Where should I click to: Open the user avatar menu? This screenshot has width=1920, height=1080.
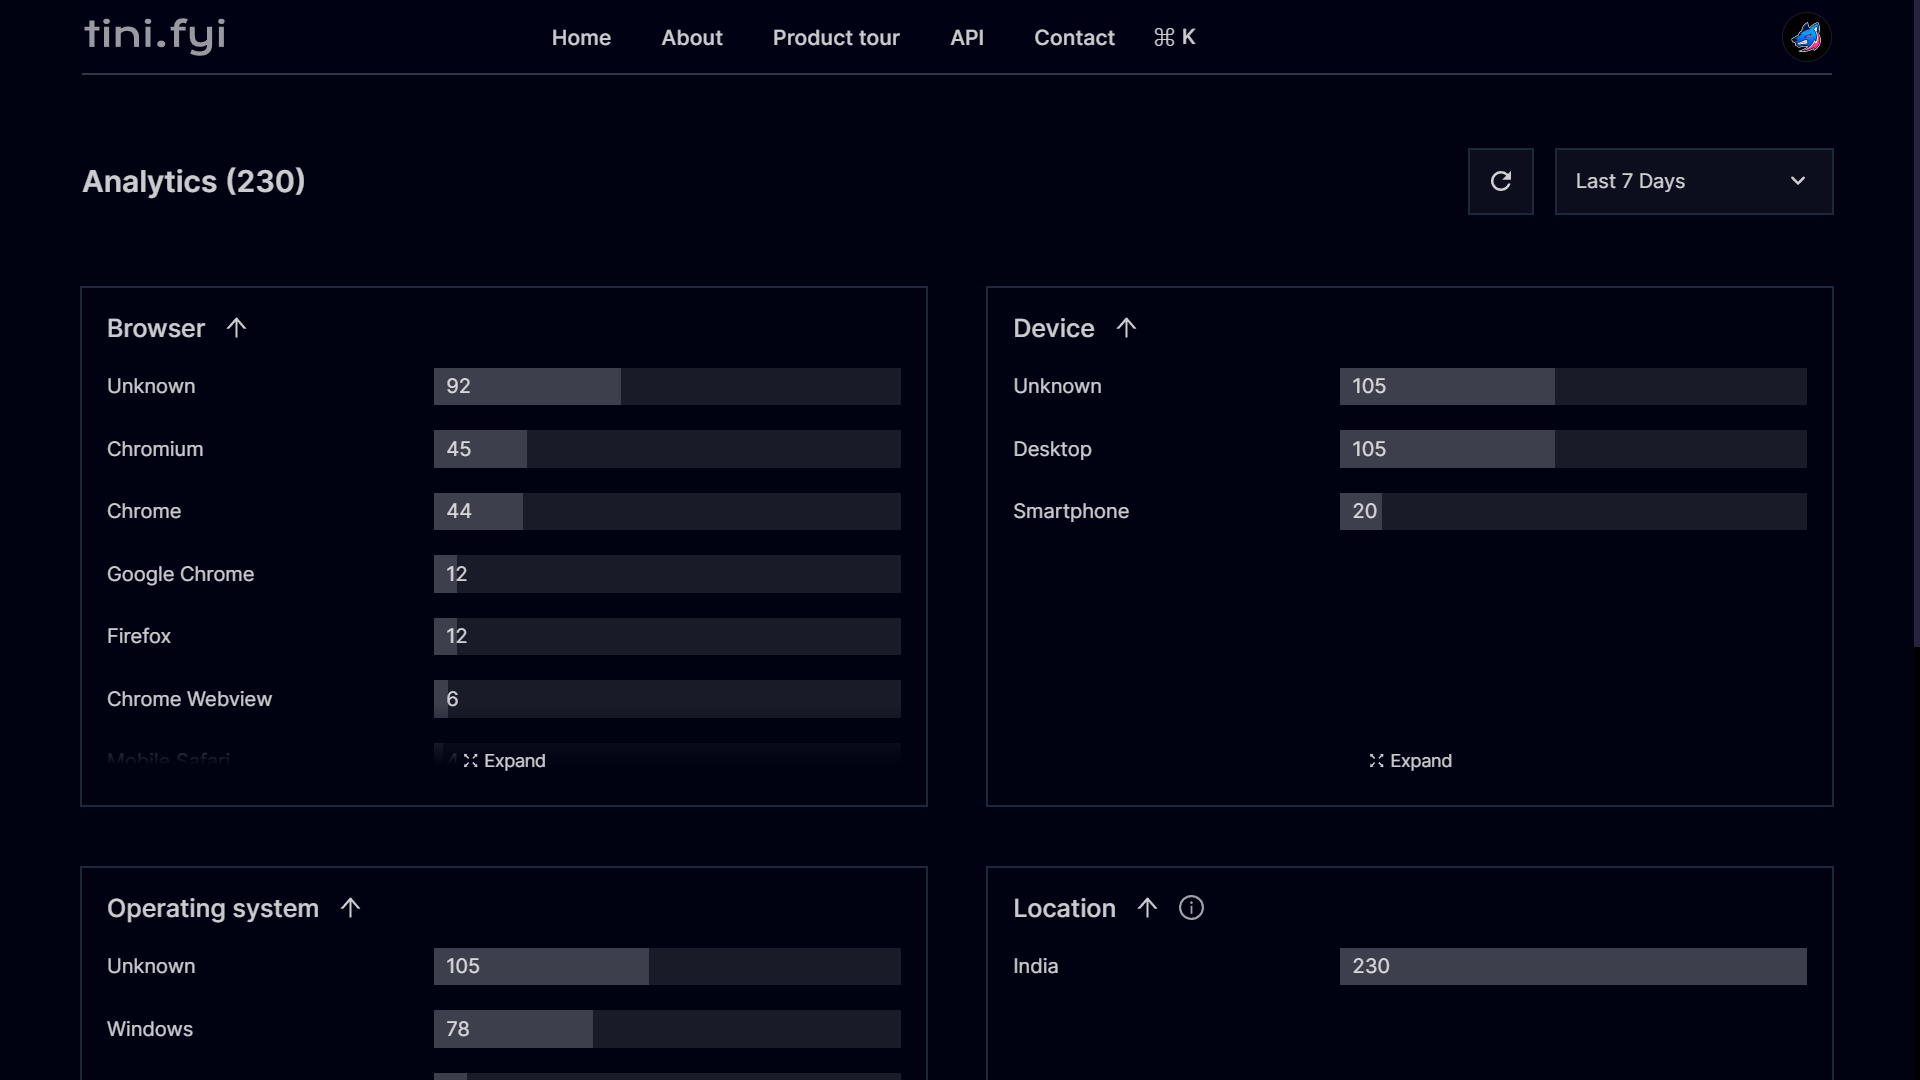[1806, 38]
